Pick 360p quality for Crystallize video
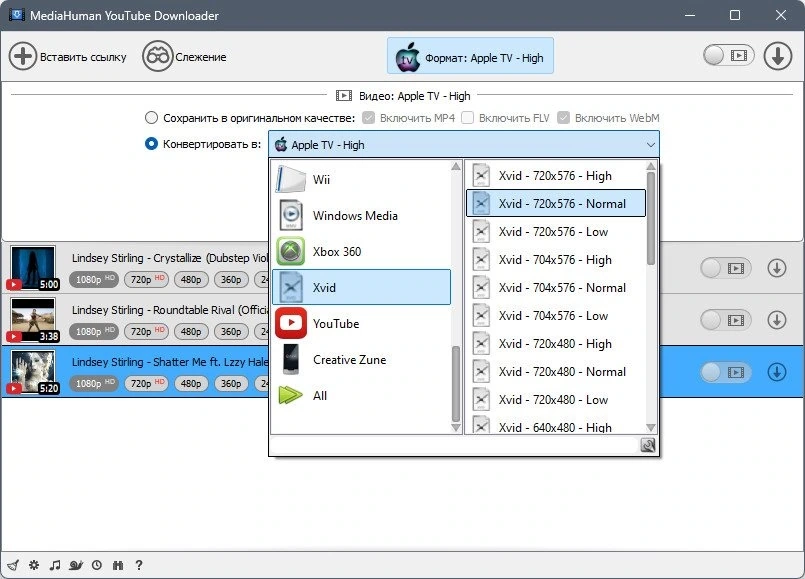The width and height of the screenshot is (805, 579). coord(231,279)
